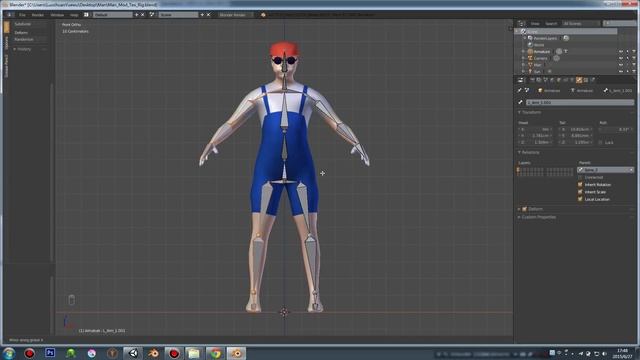Screen dimensions: 640x360
Task: Click the Info editor type icon in the top bar
Action: 9,15
